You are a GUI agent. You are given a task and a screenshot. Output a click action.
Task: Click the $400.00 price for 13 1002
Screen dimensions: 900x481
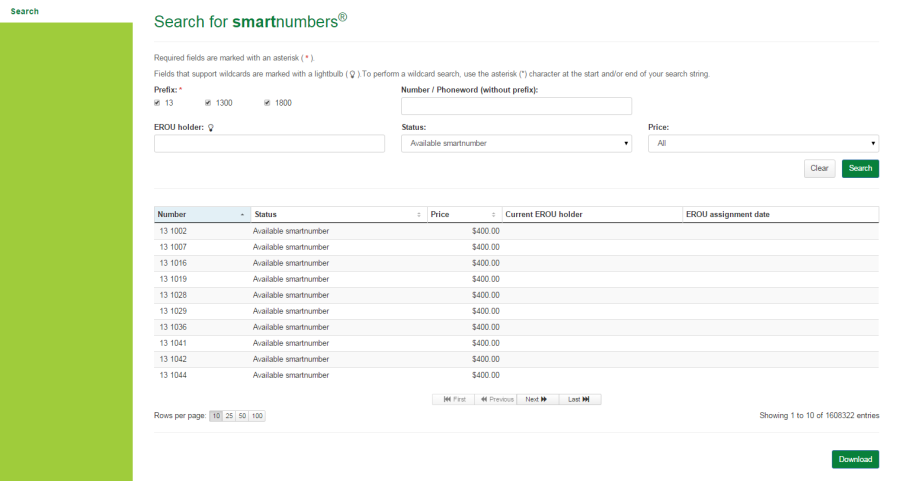point(486,231)
